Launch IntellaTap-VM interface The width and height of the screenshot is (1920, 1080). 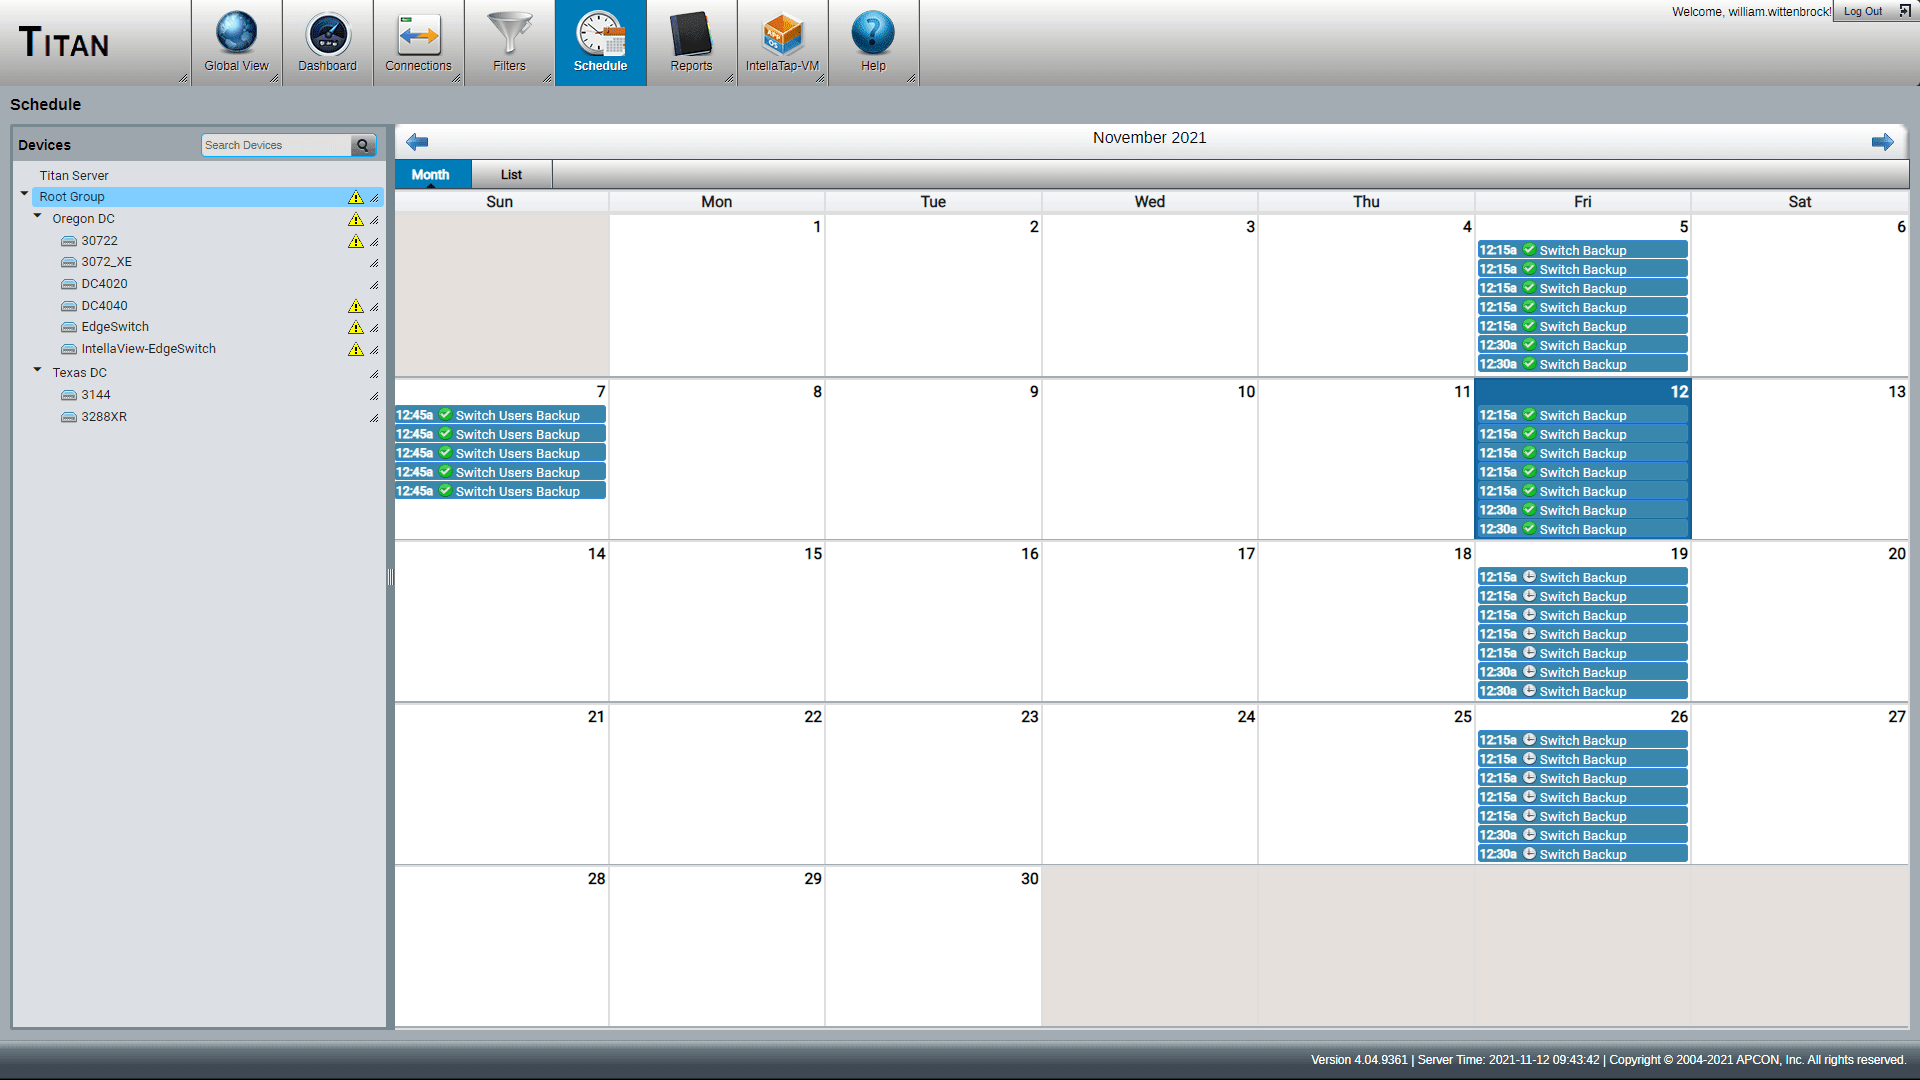click(x=781, y=42)
